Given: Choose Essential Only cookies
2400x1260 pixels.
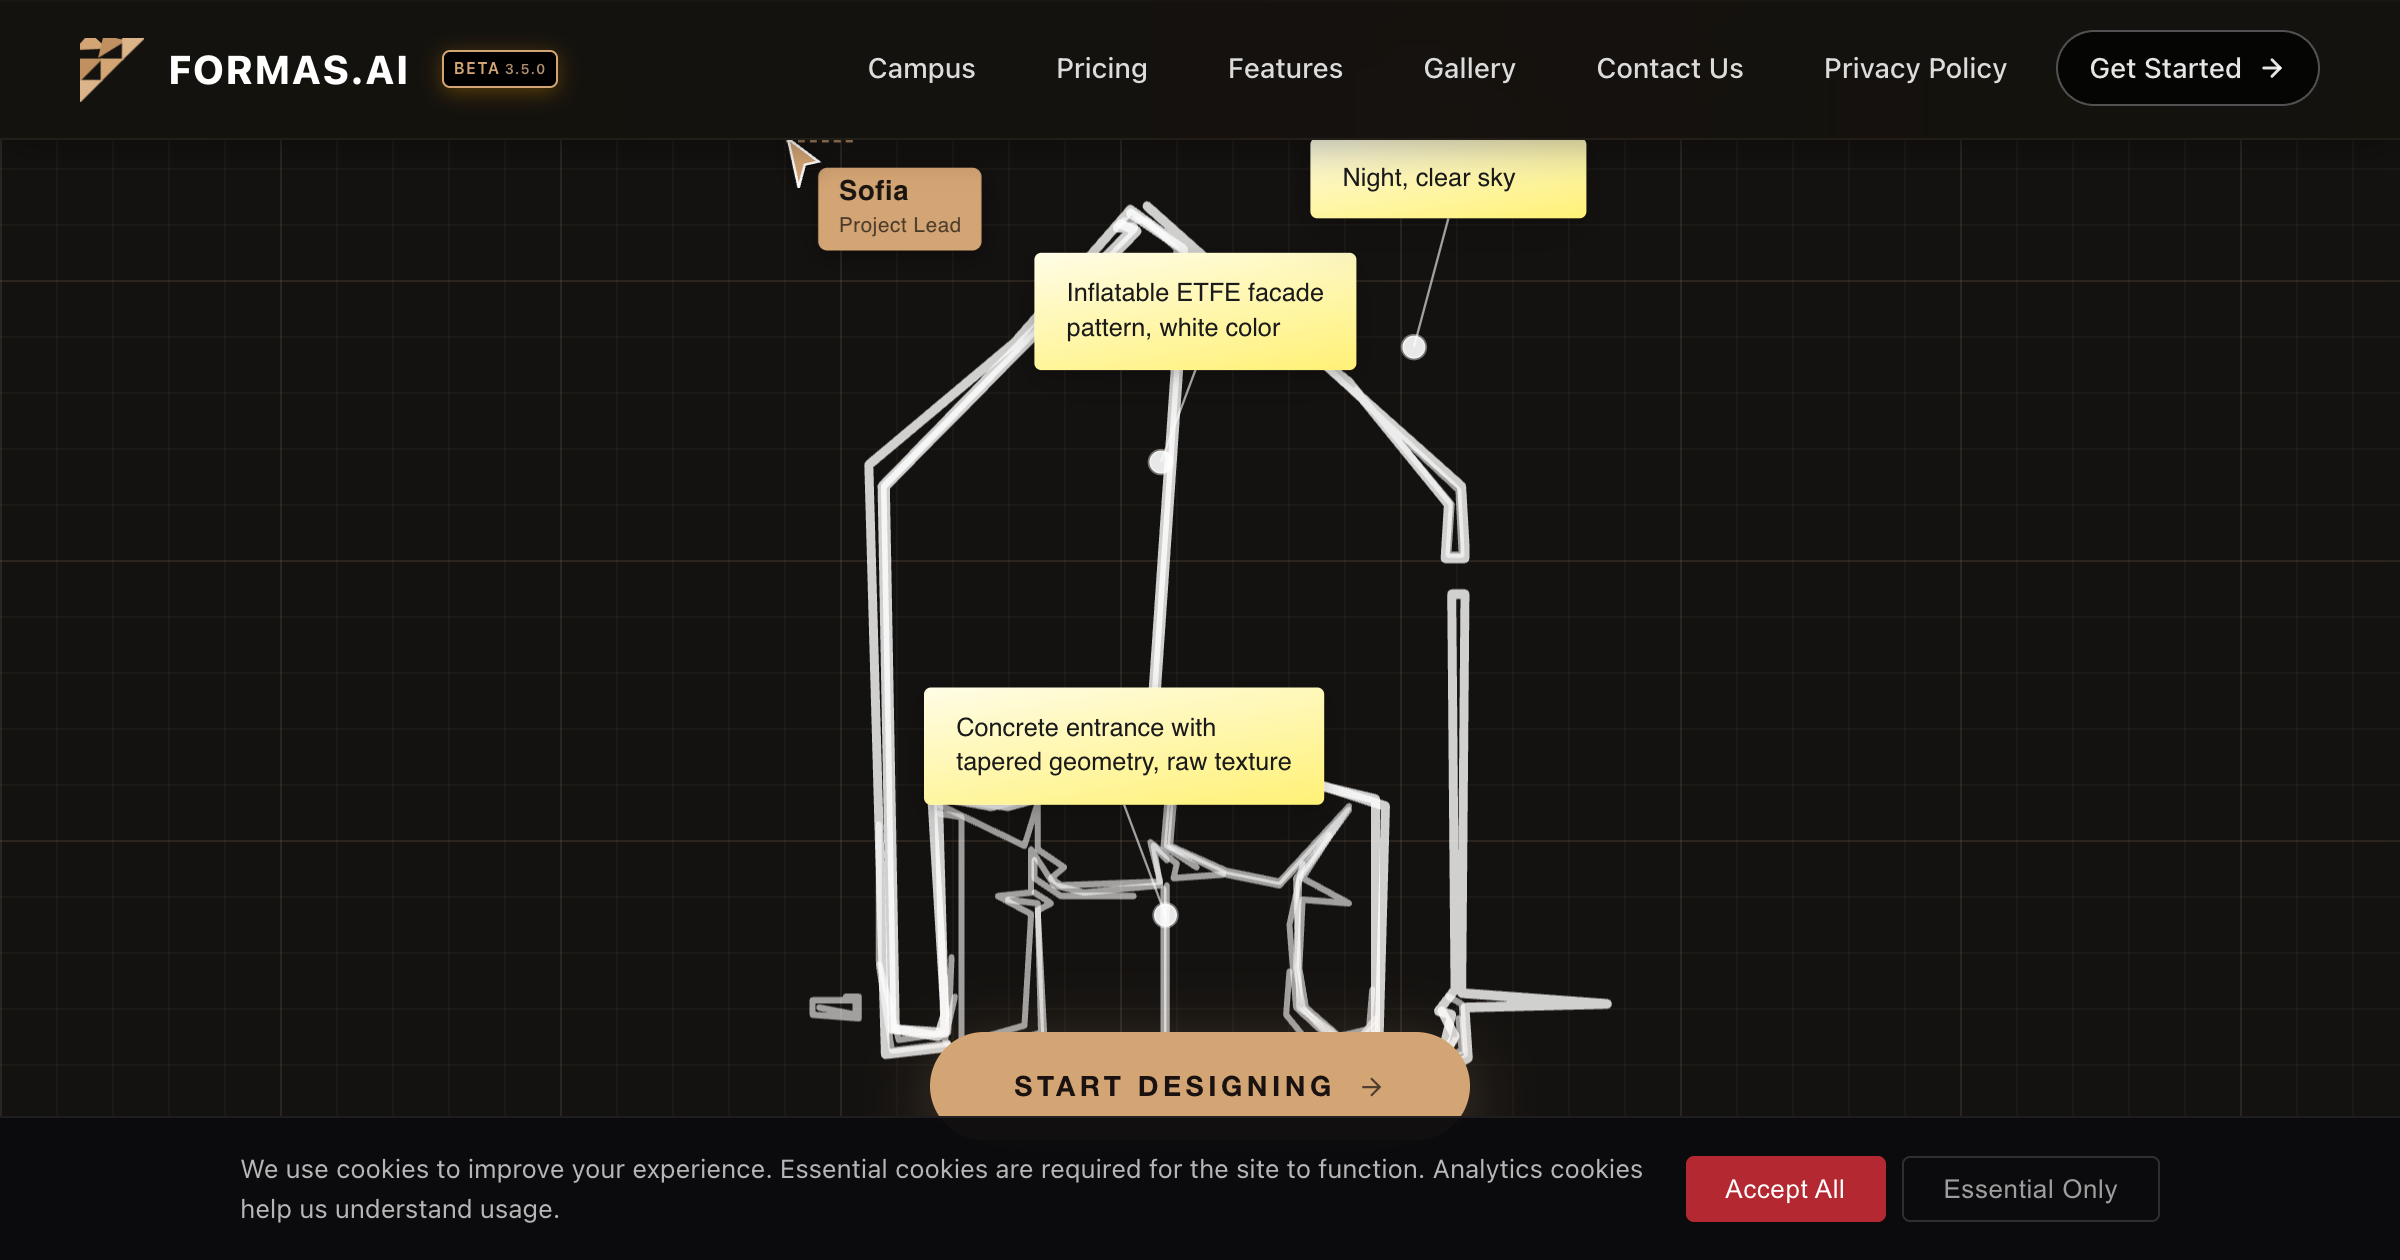Looking at the screenshot, I should (2030, 1189).
